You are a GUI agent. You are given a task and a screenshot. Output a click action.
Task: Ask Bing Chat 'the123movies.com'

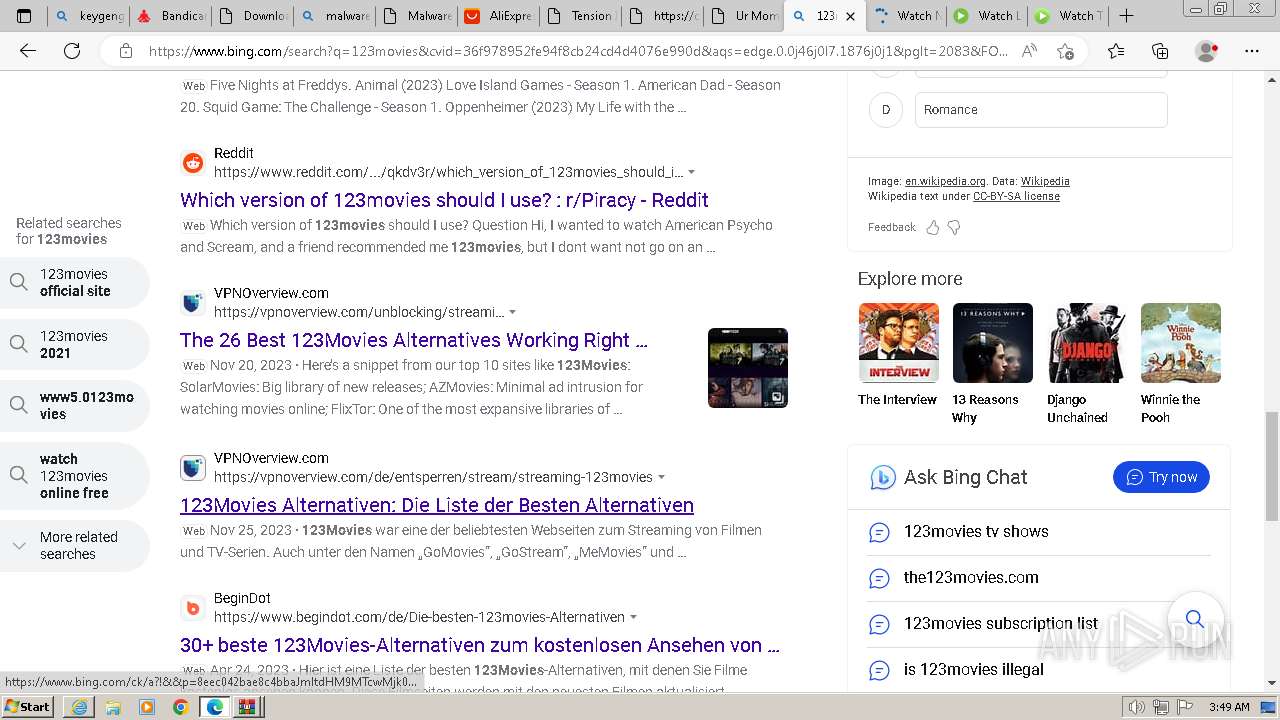coord(971,578)
